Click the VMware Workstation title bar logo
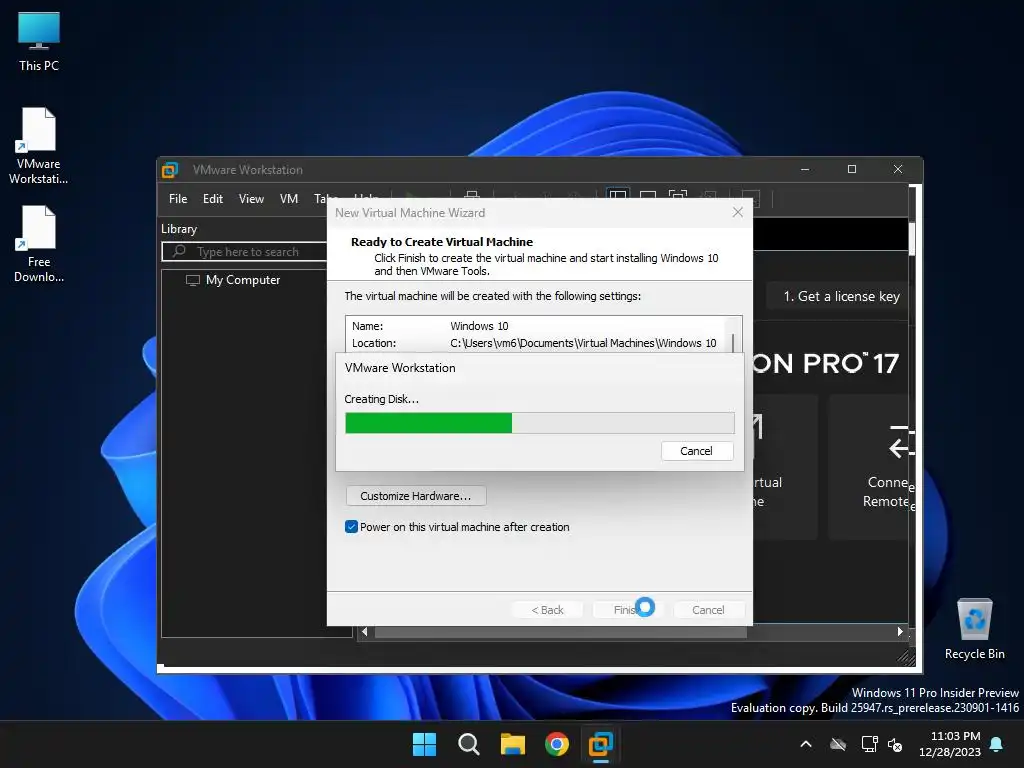 point(170,170)
